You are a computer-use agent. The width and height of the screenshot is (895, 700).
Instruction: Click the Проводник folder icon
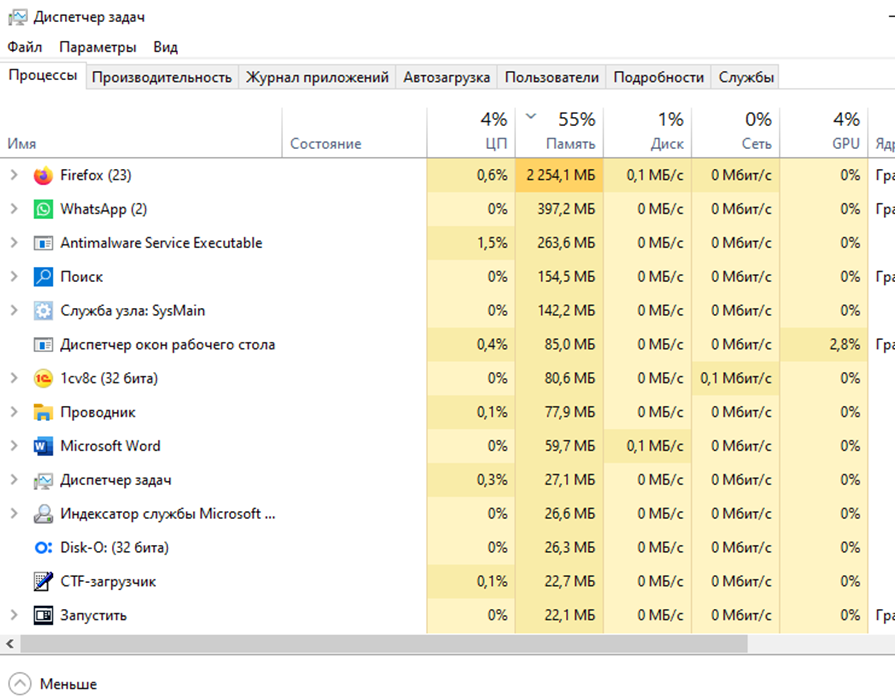click(x=43, y=413)
